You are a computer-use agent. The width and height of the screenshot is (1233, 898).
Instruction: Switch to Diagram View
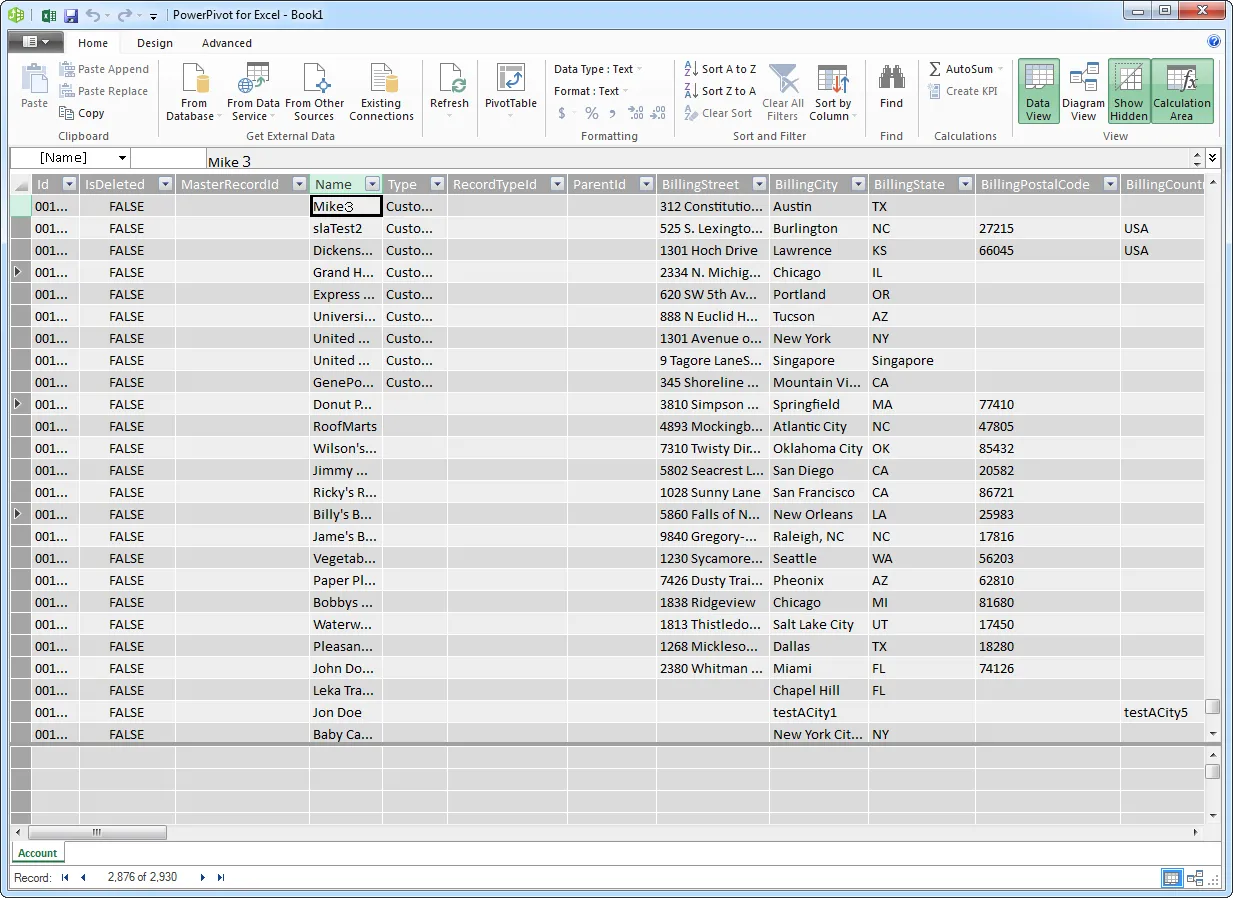point(1082,92)
